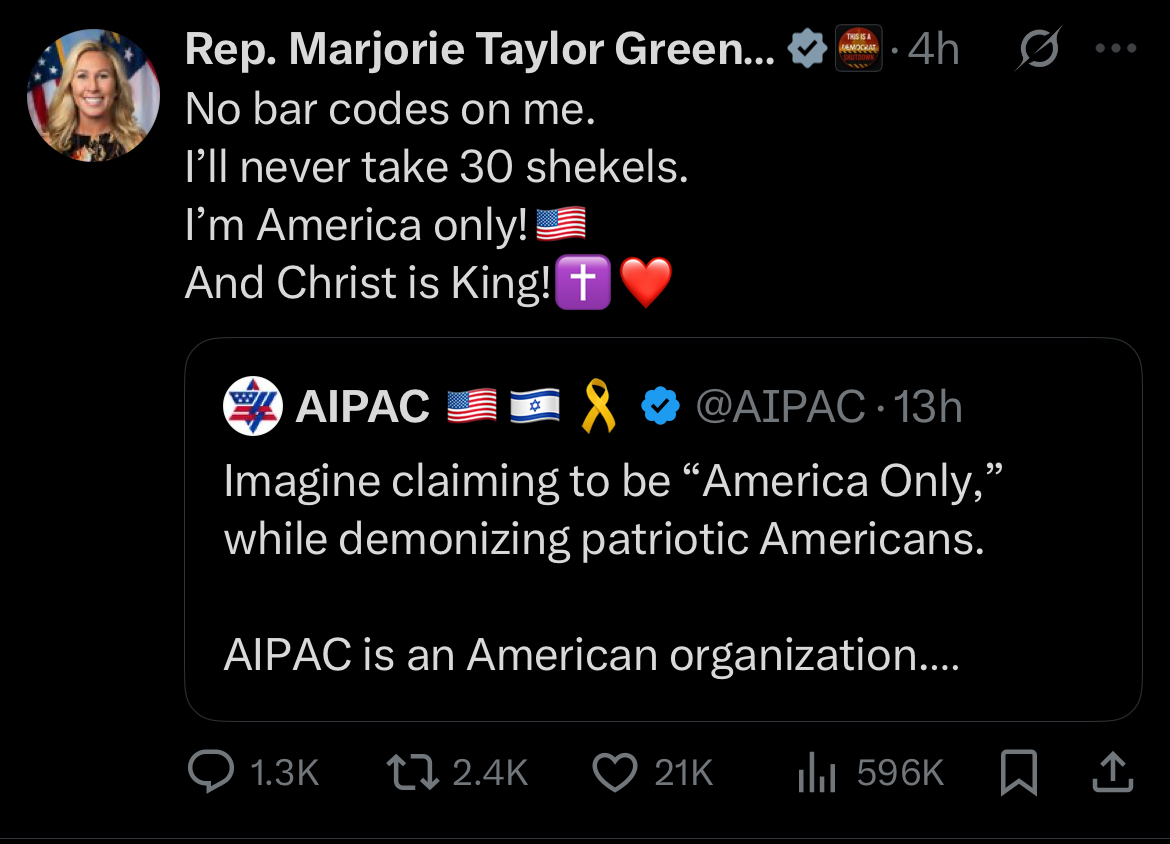Like the tweet with the outlined heart
Viewport: 1170px width, 844px height.
tap(615, 772)
